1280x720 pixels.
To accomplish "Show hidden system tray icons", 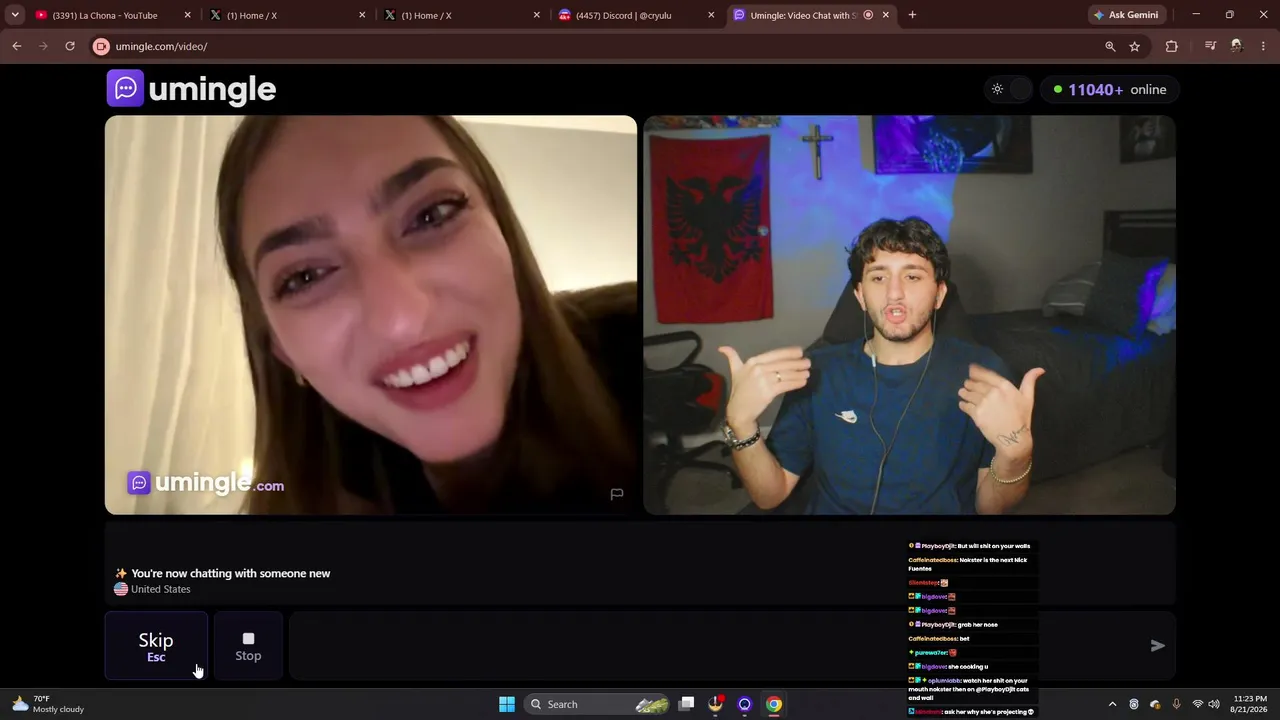I will [x=1112, y=704].
